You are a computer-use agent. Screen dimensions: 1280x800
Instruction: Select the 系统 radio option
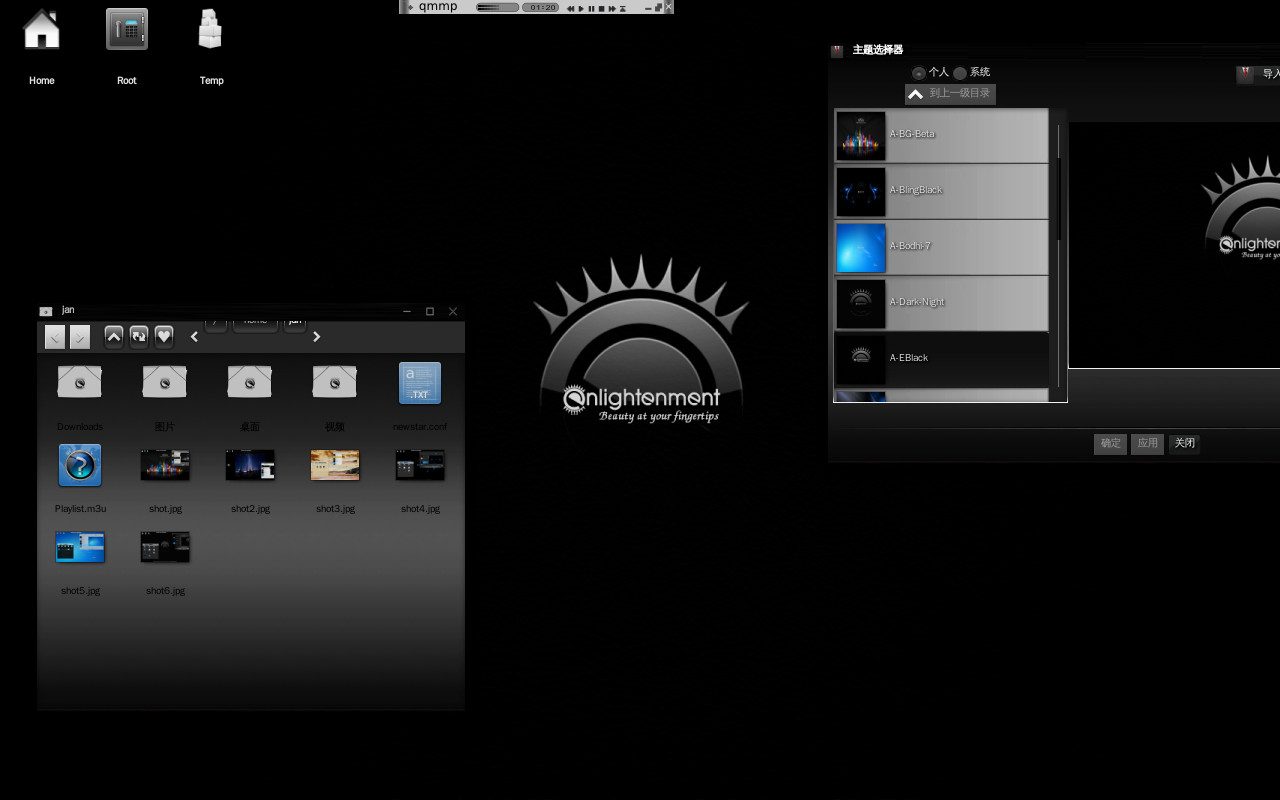coord(971,72)
